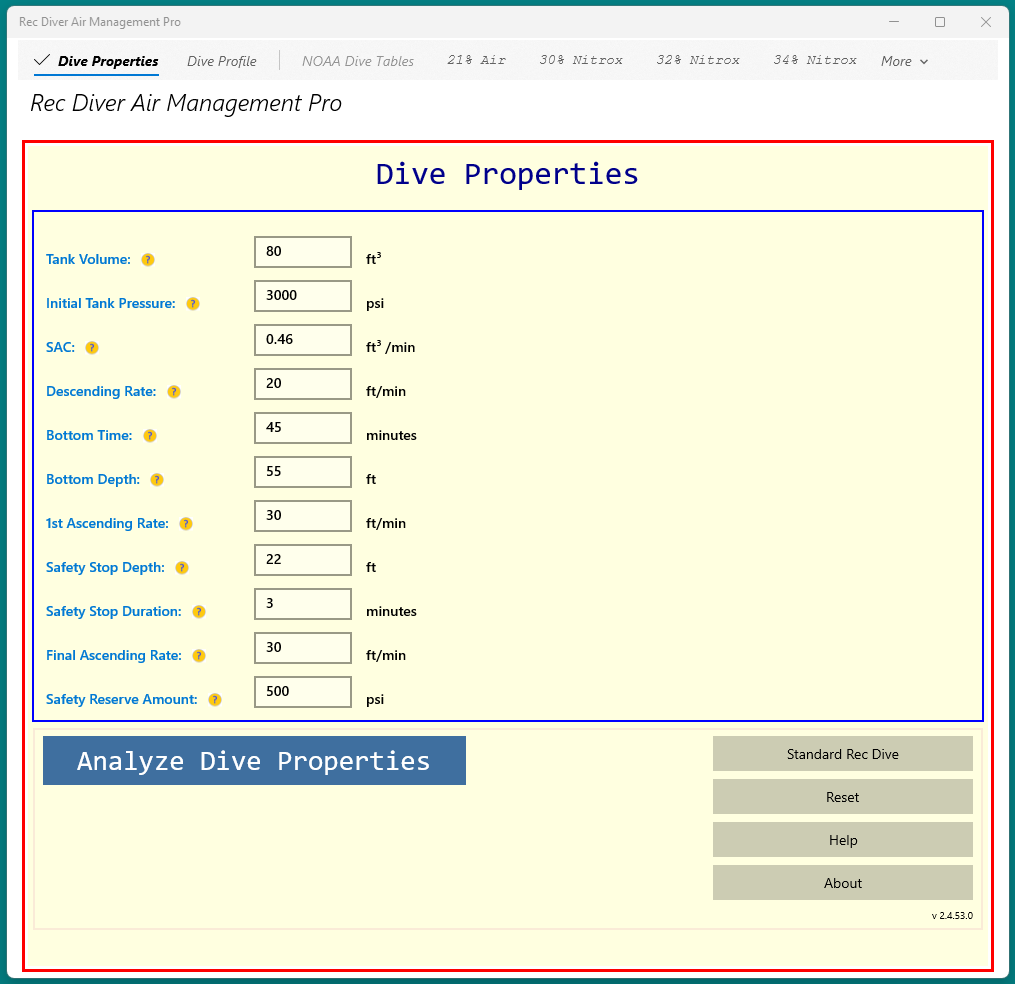
Task: Click the Reset button
Action: pyautogui.click(x=843, y=797)
